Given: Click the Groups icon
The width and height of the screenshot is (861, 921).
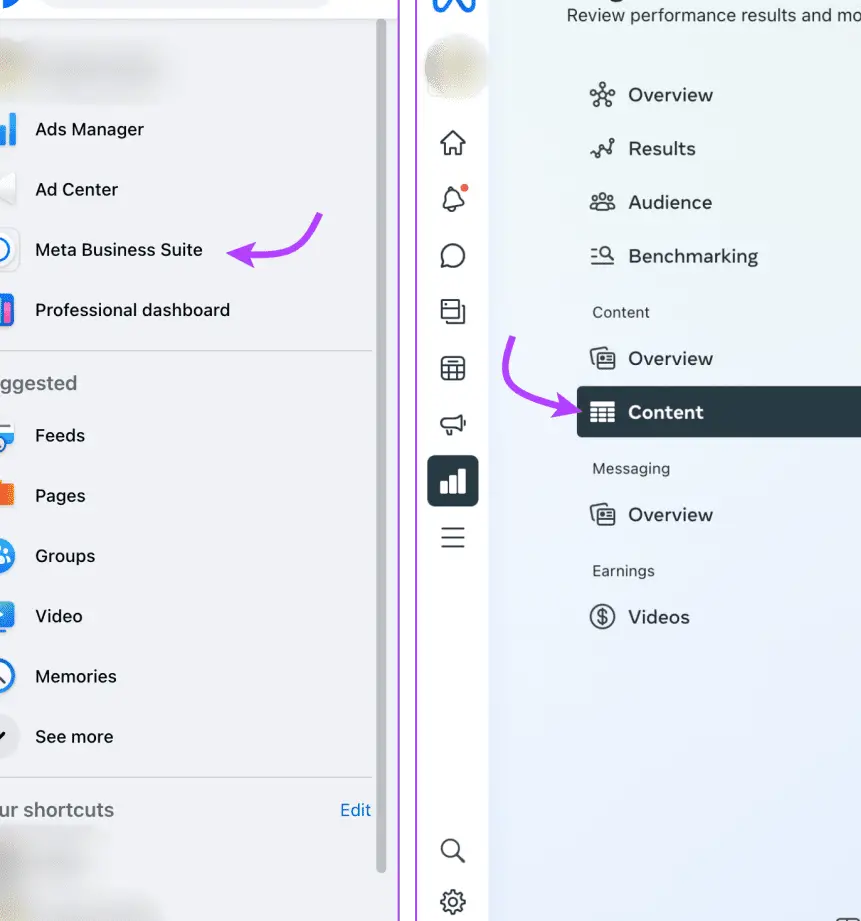Looking at the screenshot, I should point(7,556).
